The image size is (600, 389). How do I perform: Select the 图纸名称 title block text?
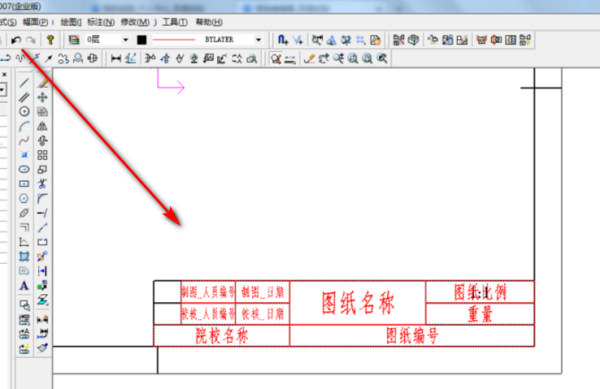[x=358, y=303]
